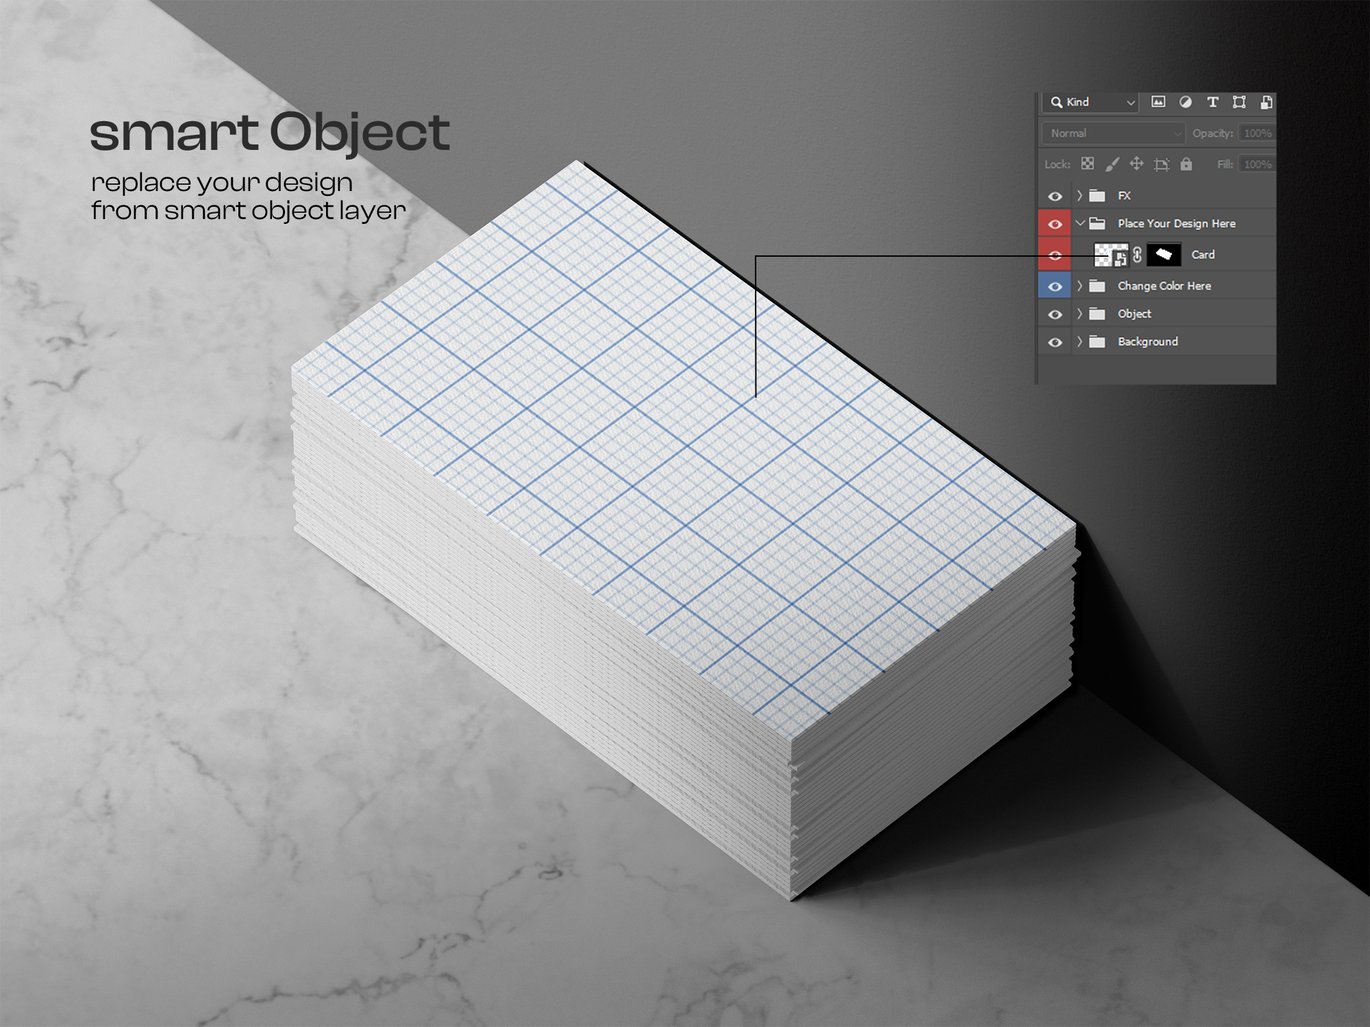Click lock position move icon

[x=1136, y=164]
